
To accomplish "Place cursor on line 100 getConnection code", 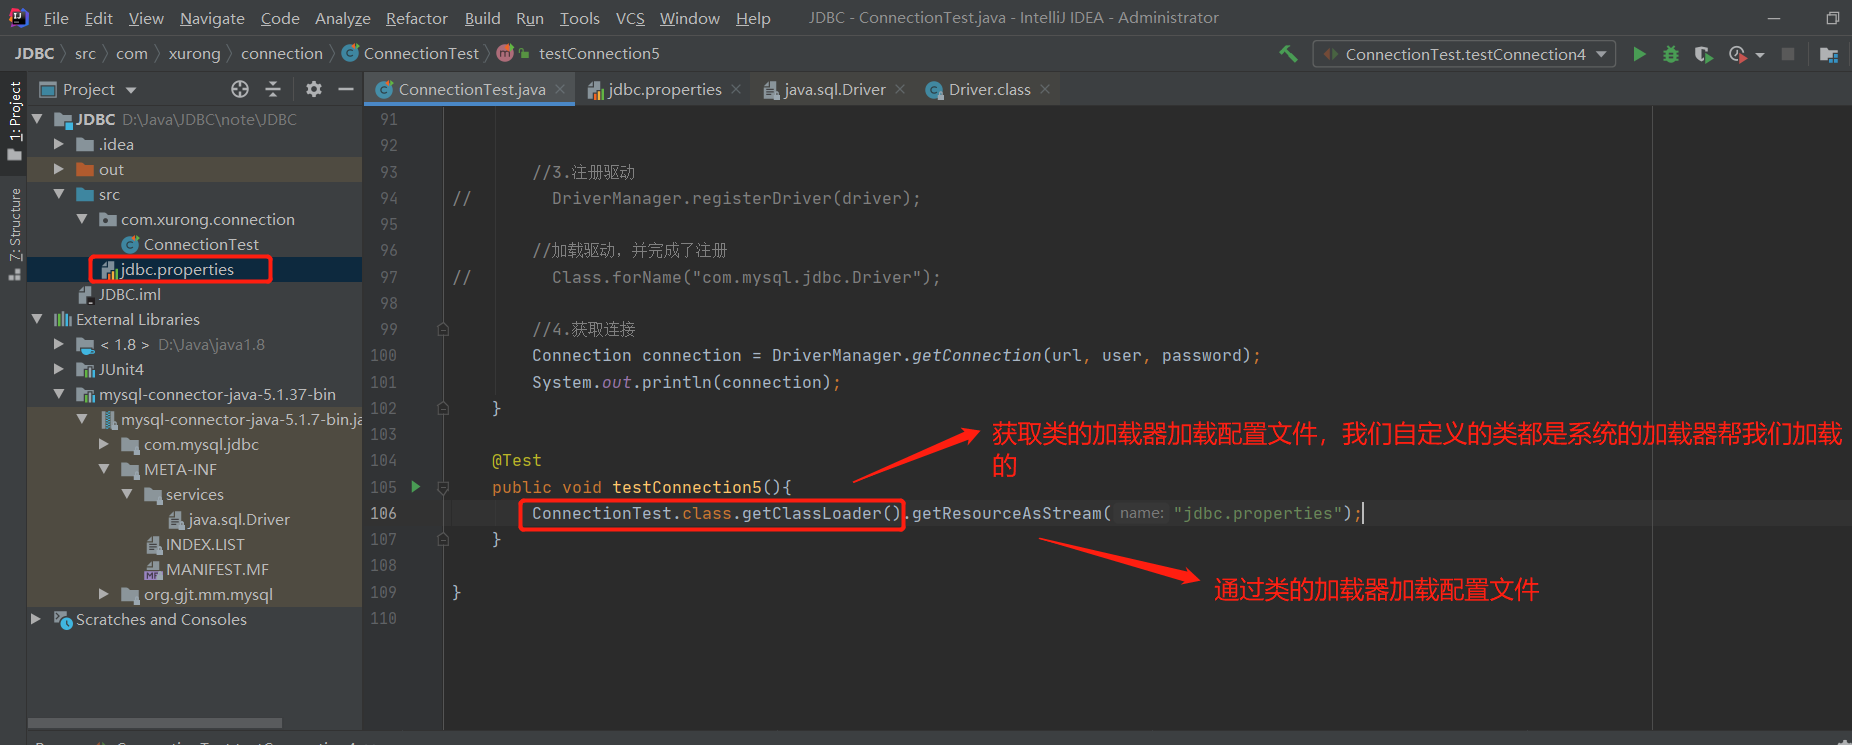I will pyautogui.click(x=895, y=355).
